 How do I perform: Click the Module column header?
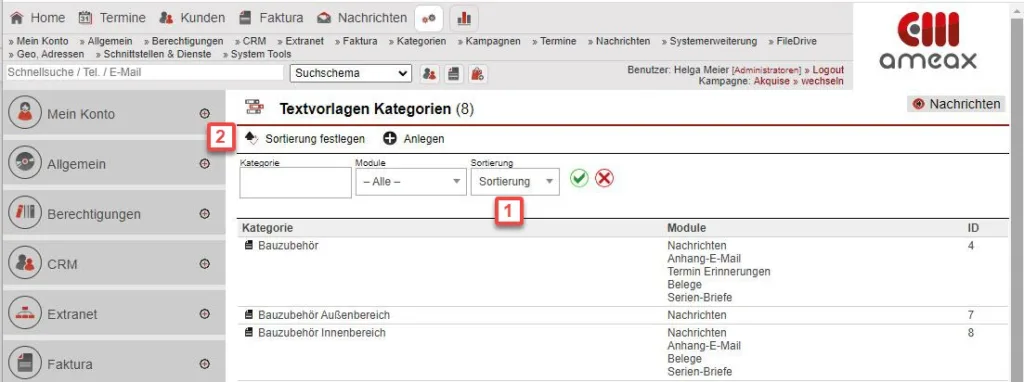686,228
